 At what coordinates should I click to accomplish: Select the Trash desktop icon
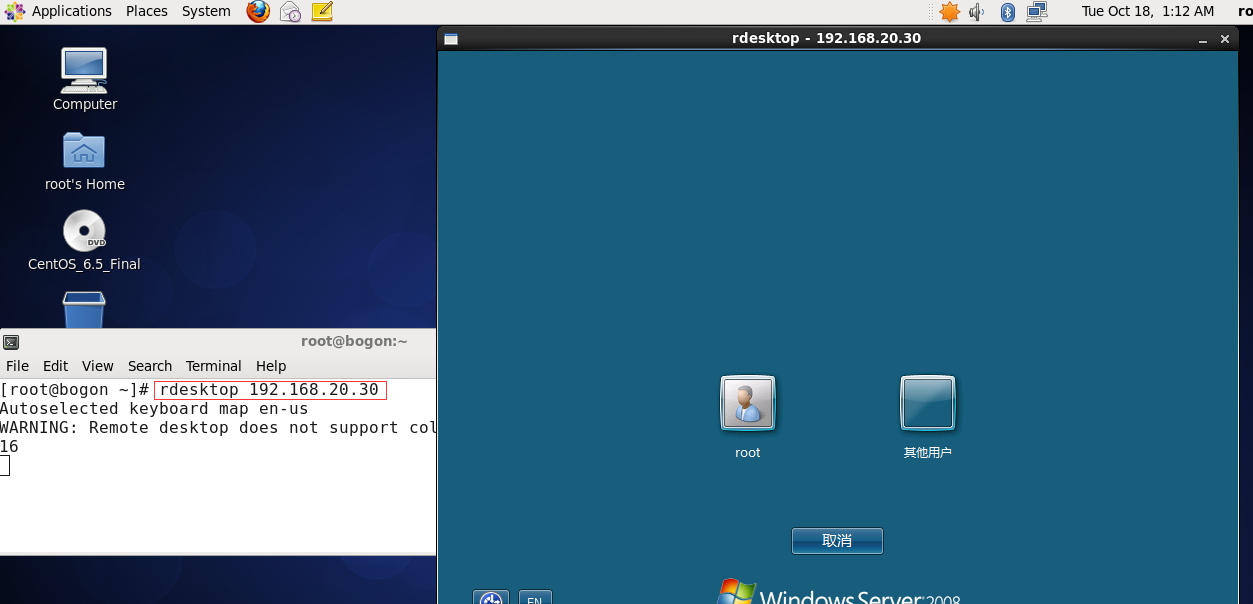click(x=84, y=309)
